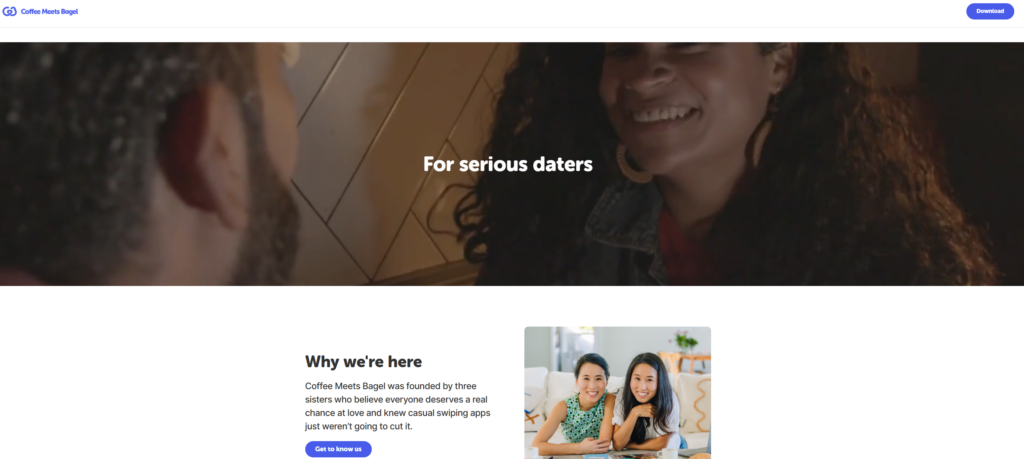Viewport: 1024px width, 459px height.
Task: Click the Why we're here heading
Action: point(363,361)
